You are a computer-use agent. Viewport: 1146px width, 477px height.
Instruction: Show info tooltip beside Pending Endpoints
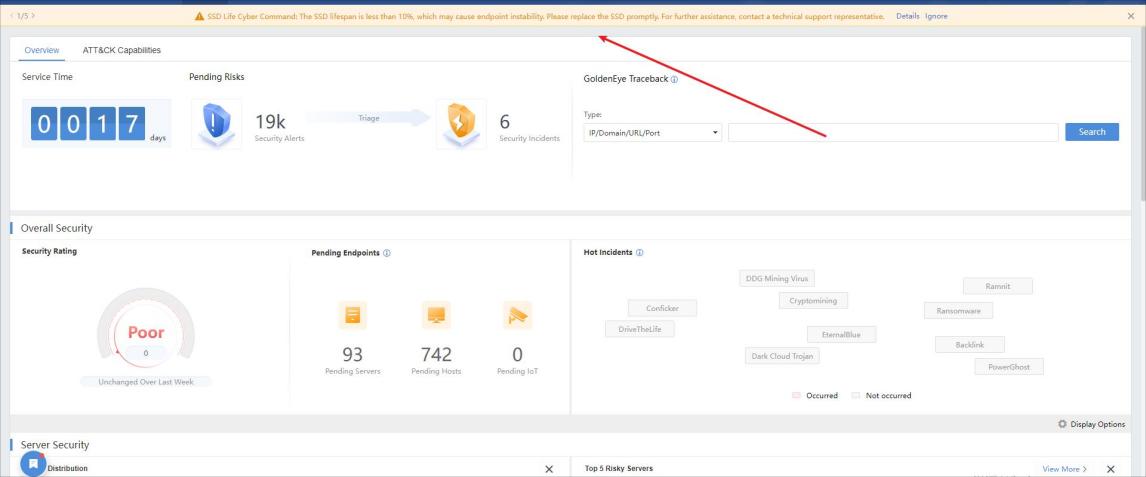[387, 253]
